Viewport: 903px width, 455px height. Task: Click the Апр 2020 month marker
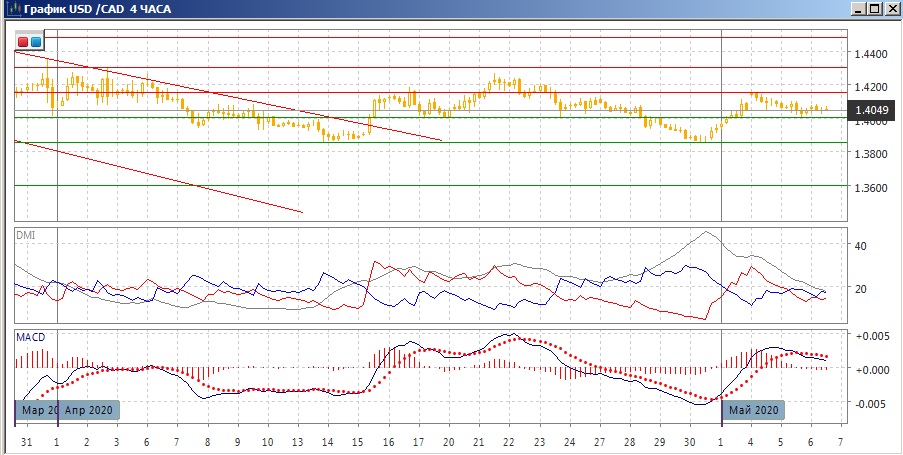pyautogui.click(x=89, y=409)
